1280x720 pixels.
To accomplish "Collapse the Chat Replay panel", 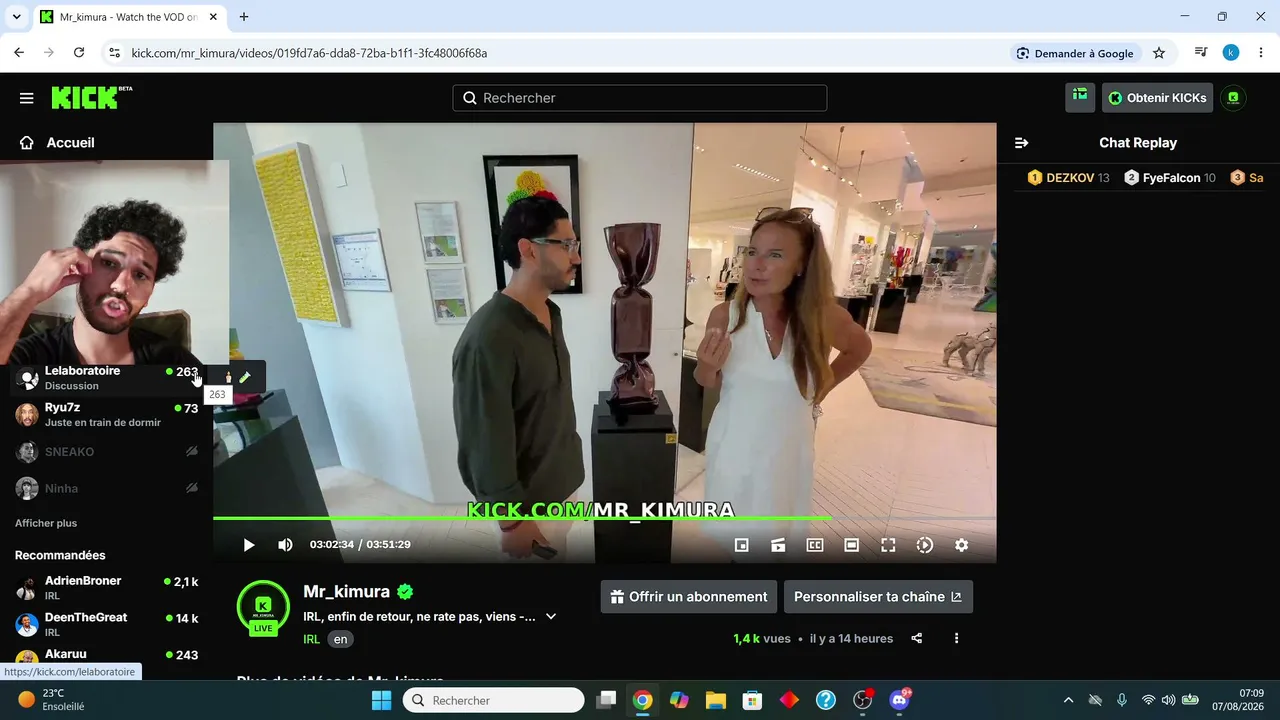I will click(1022, 143).
